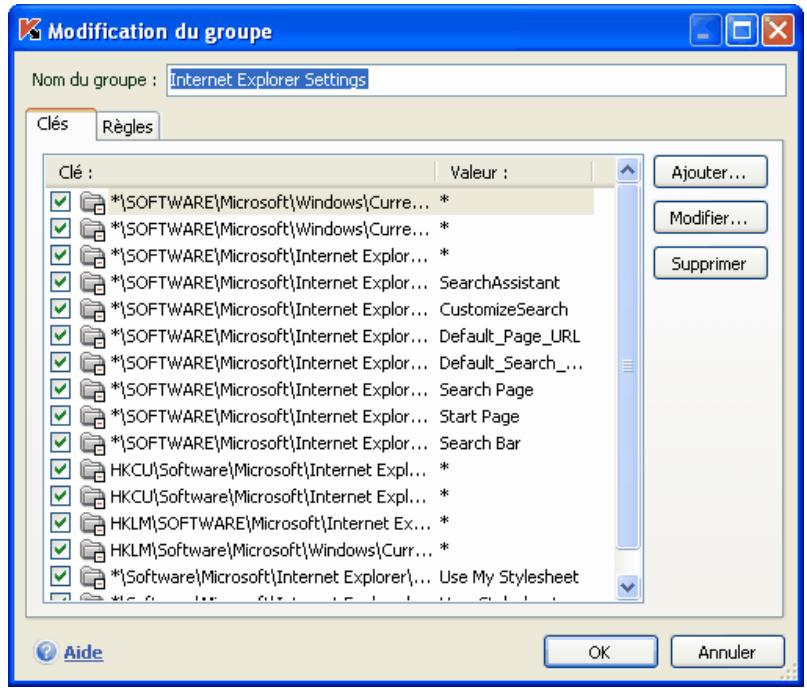
Task: Switch to the Règles tab
Action: click(x=128, y=126)
